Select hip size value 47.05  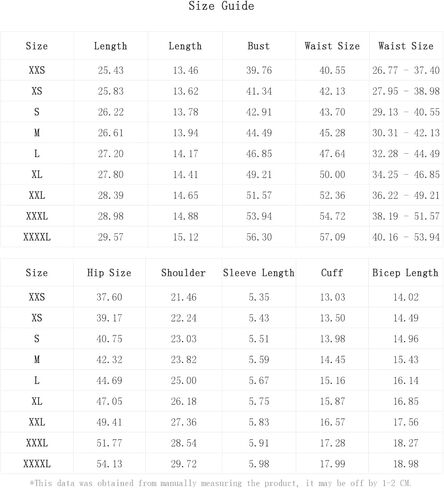point(109,401)
